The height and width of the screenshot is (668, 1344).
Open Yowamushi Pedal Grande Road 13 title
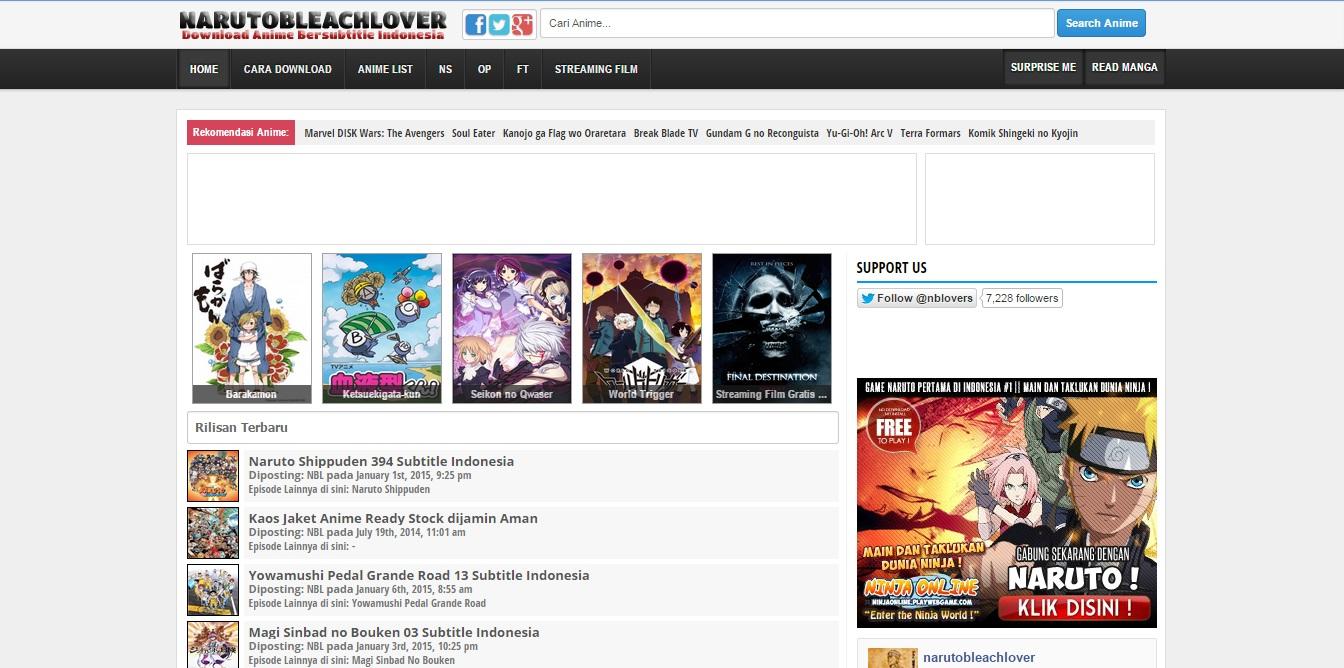[419, 575]
